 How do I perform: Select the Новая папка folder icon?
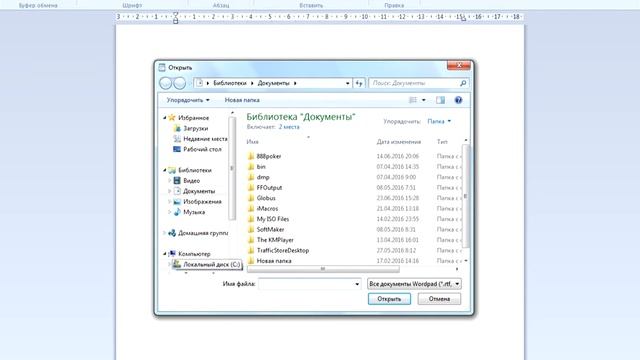pyautogui.click(x=251, y=261)
